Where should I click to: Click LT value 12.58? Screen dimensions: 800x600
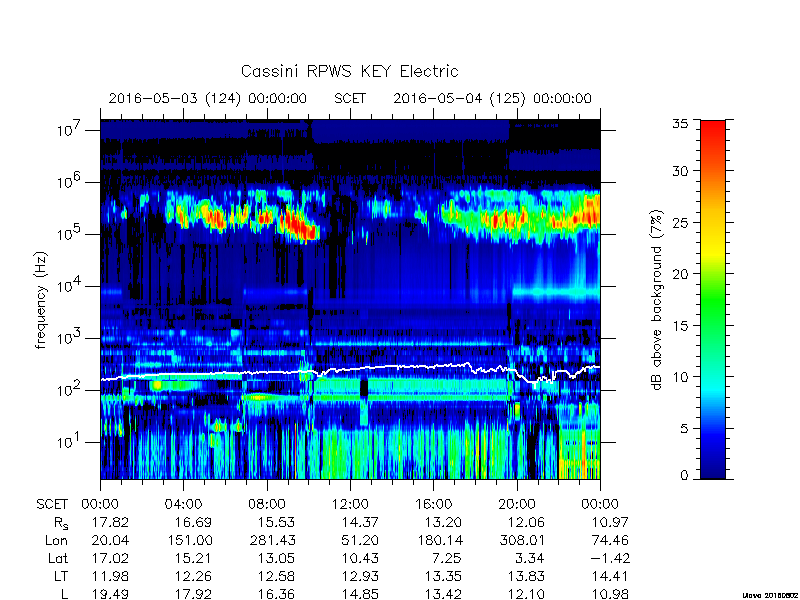[x=276, y=577]
